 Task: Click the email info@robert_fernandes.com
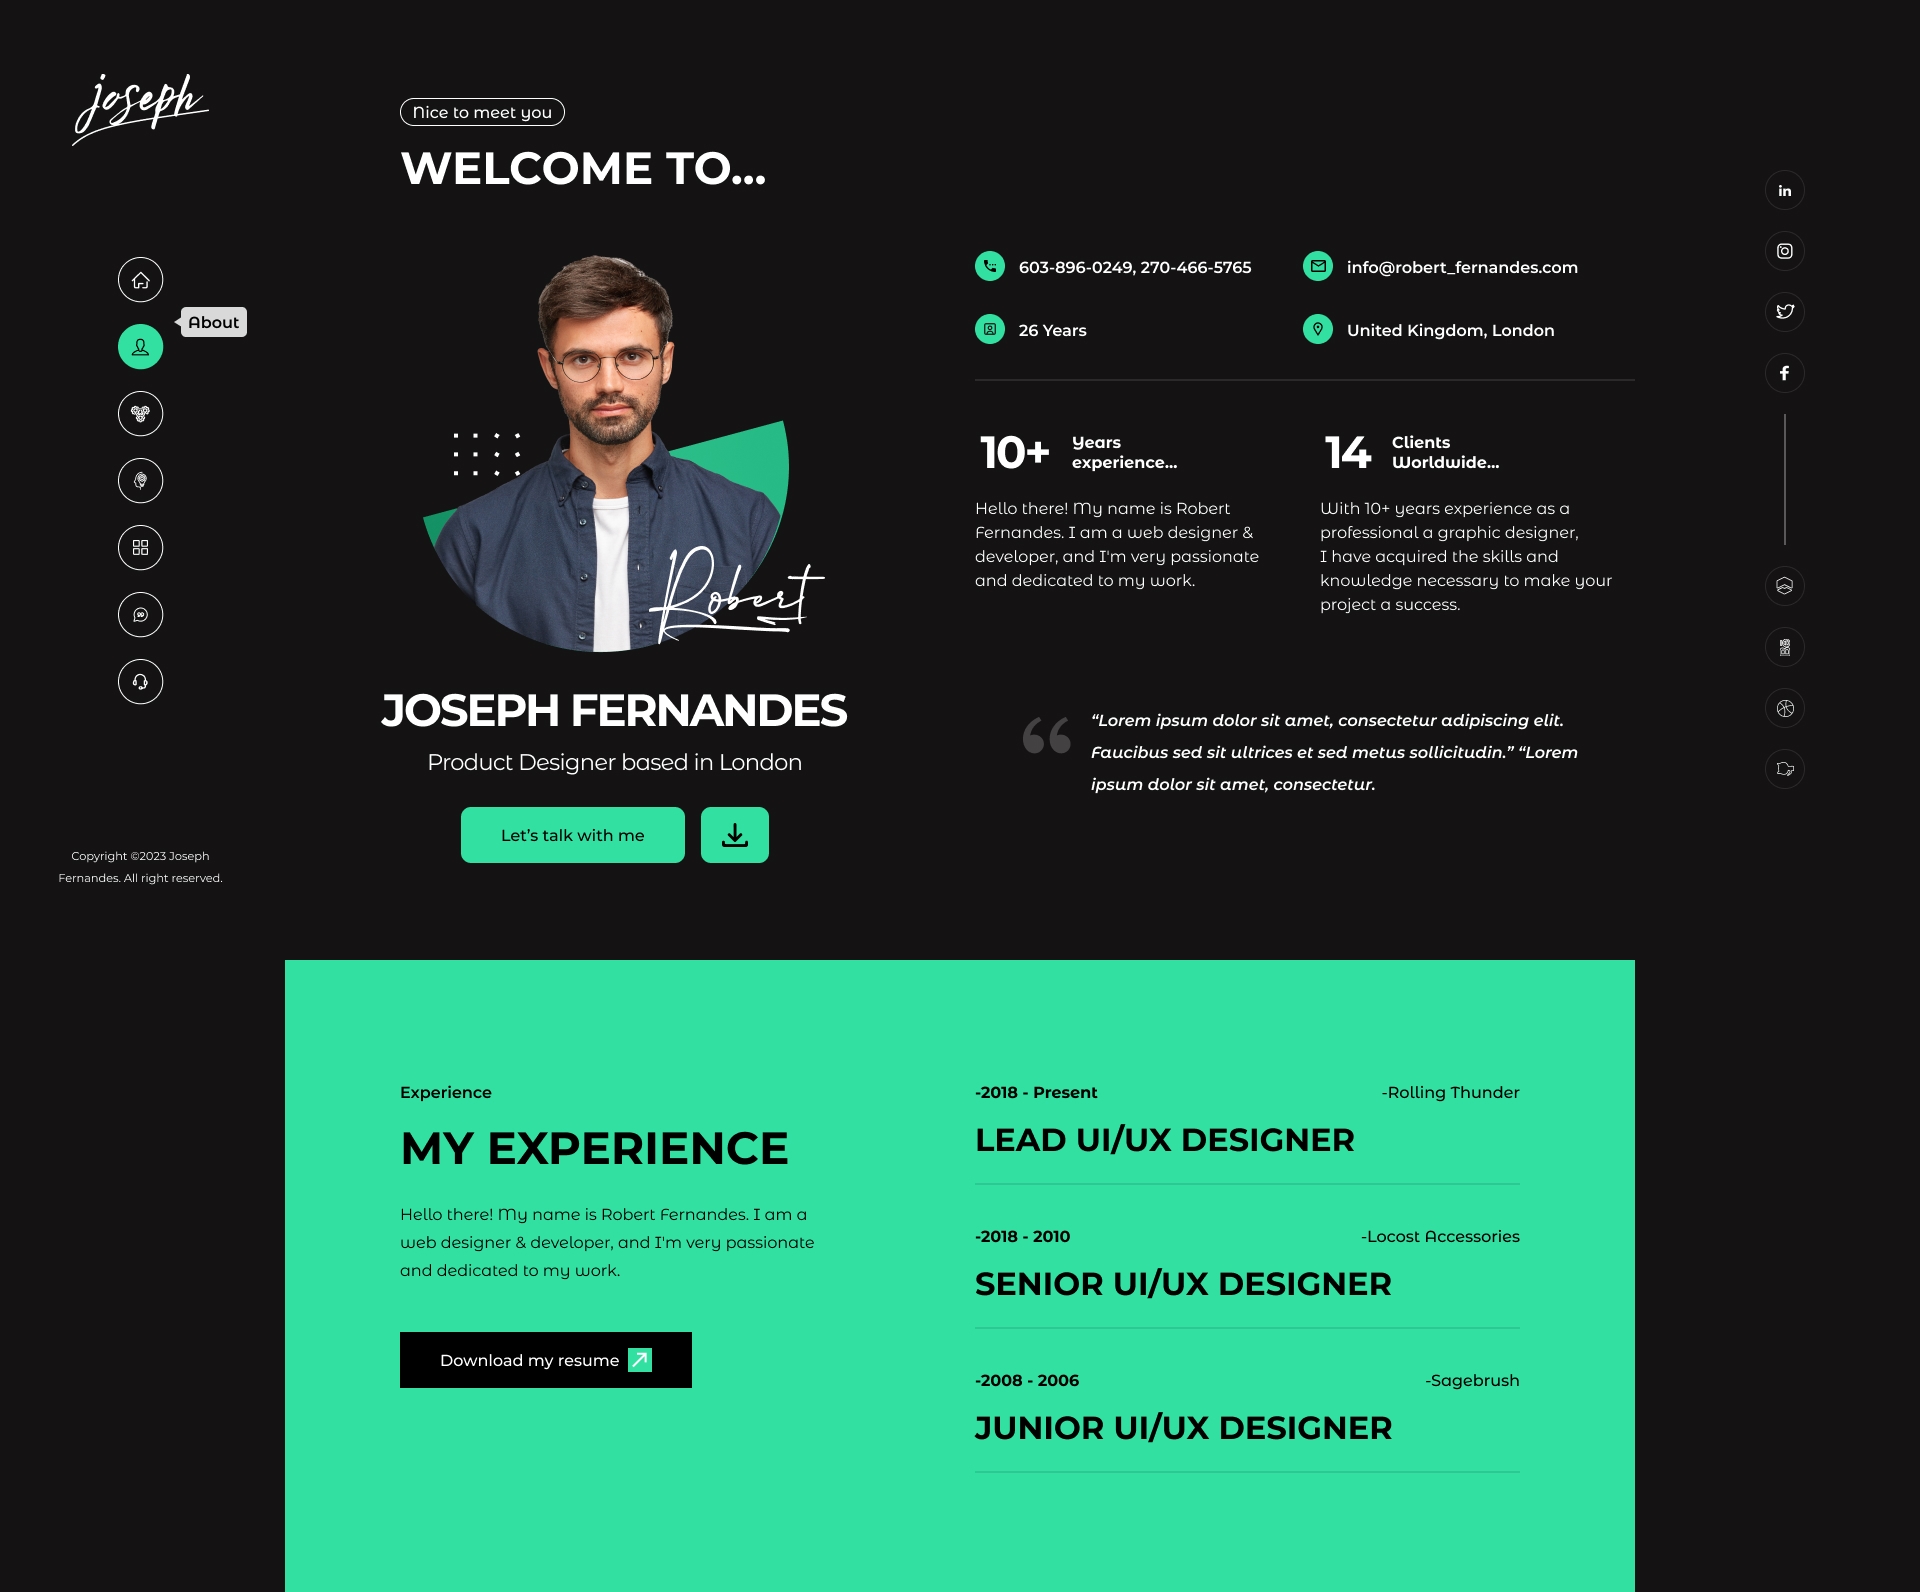point(1461,266)
